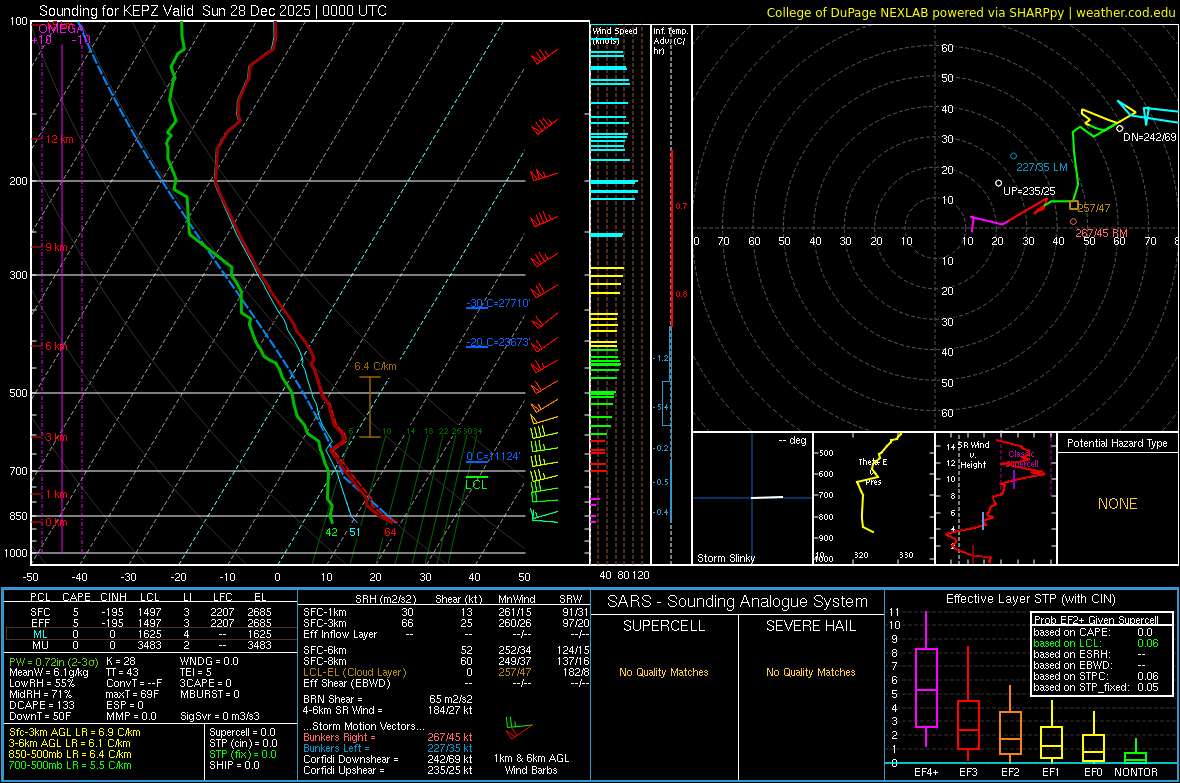1180x783 pixels.
Task: Click the SR Wind v. Height inset plot
Action: tap(995, 498)
